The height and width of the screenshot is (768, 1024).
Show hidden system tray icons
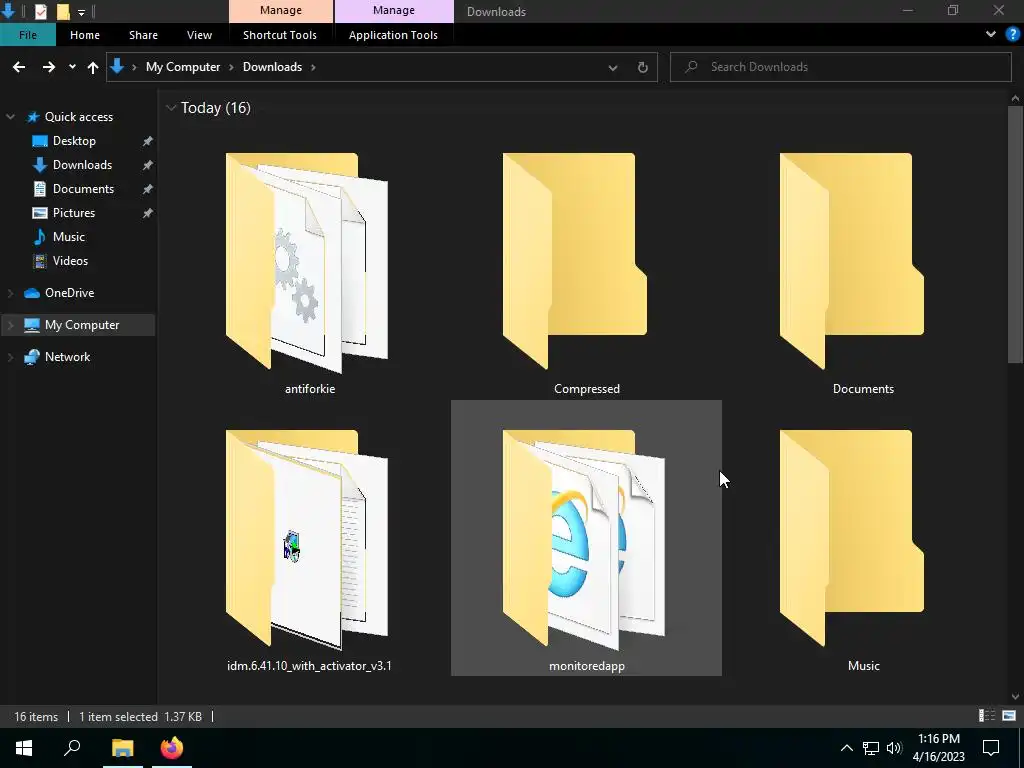coord(846,748)
